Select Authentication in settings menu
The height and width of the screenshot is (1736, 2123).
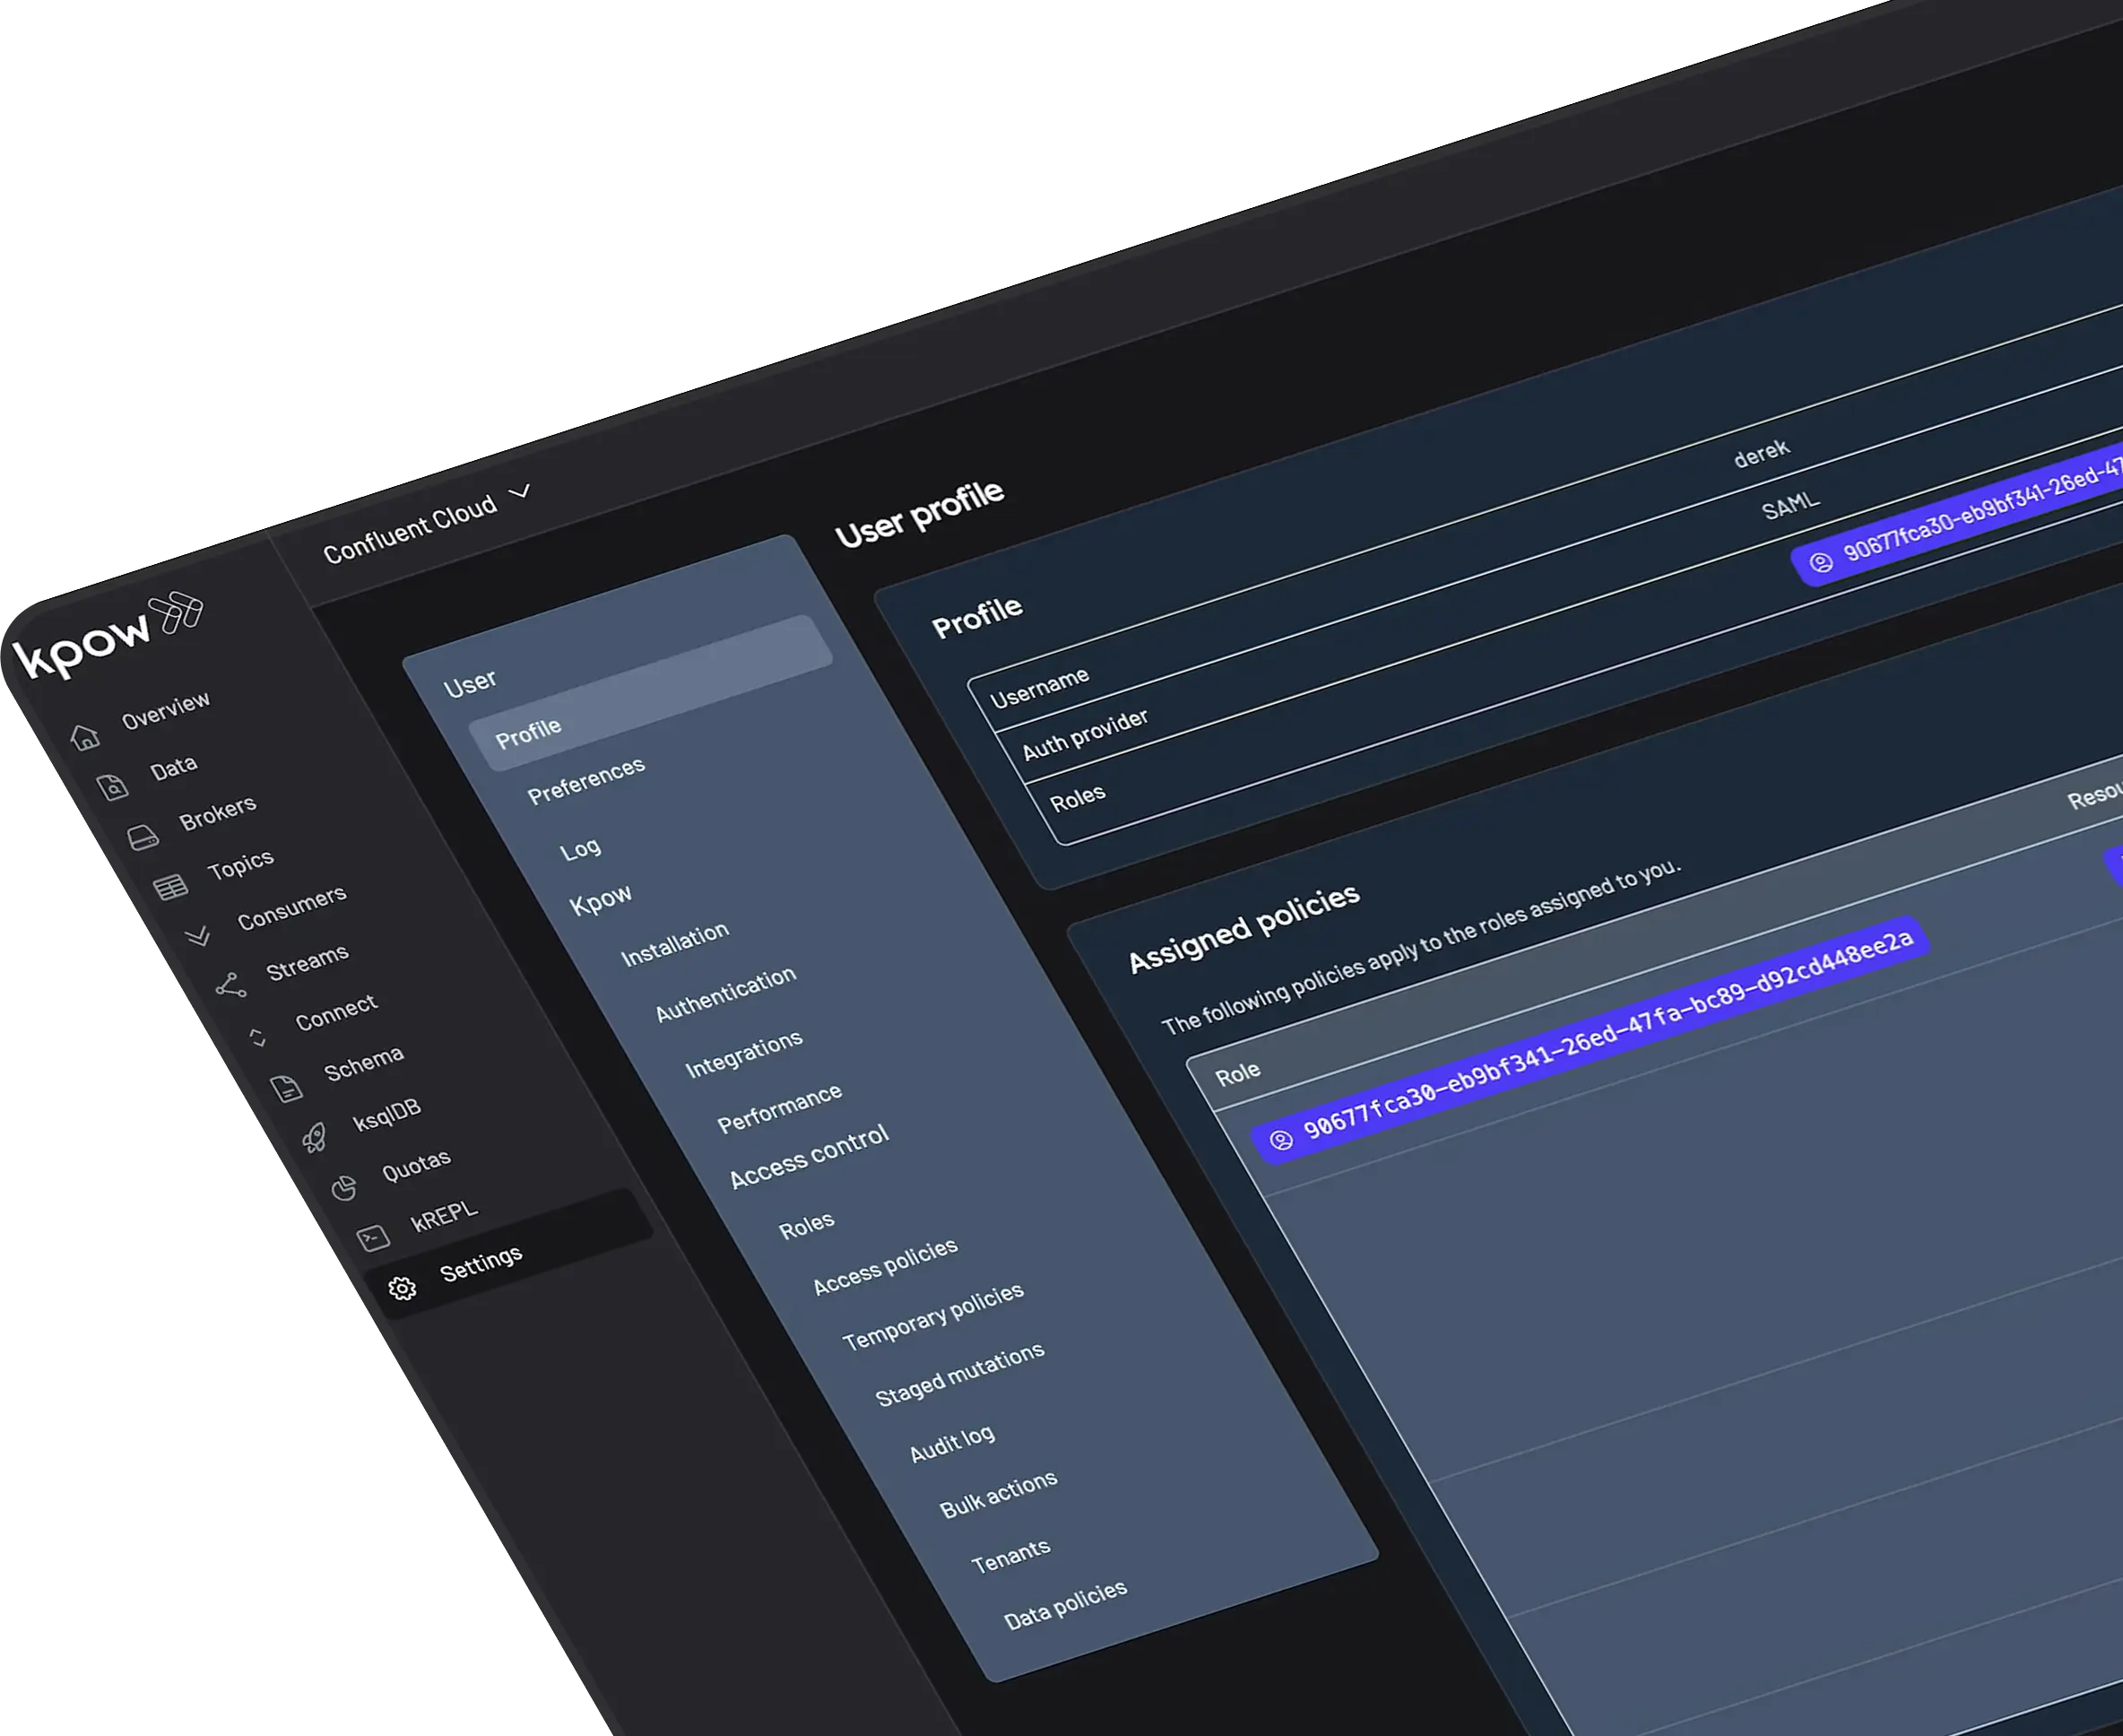725,994
